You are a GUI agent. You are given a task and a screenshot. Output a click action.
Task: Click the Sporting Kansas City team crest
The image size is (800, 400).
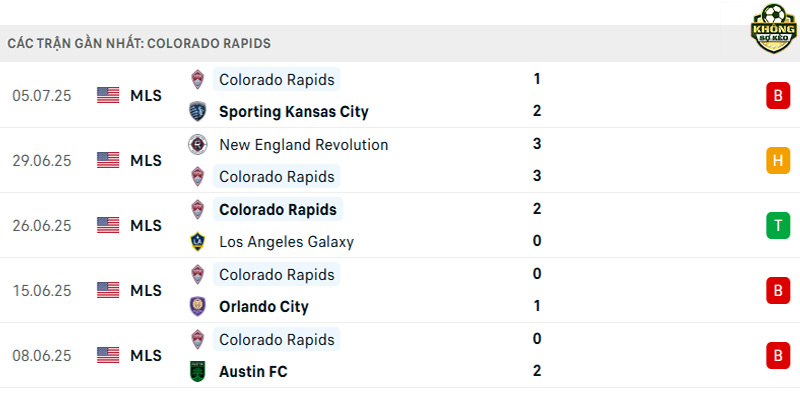[197, 111]
